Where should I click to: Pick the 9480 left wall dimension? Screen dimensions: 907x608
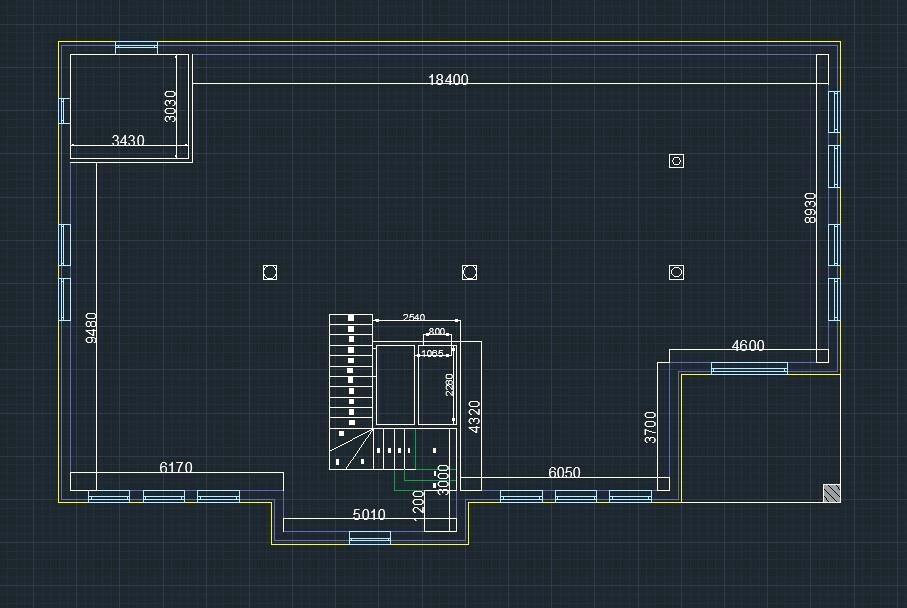point(92,328)
